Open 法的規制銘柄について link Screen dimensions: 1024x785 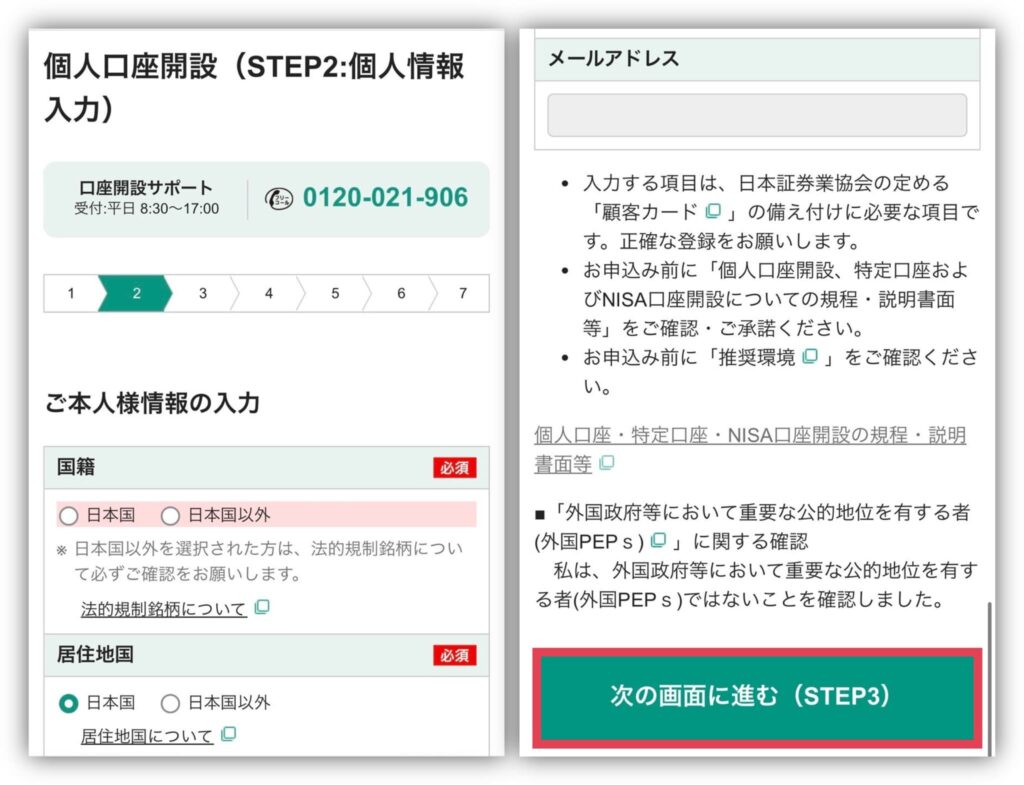pos(163,608)
